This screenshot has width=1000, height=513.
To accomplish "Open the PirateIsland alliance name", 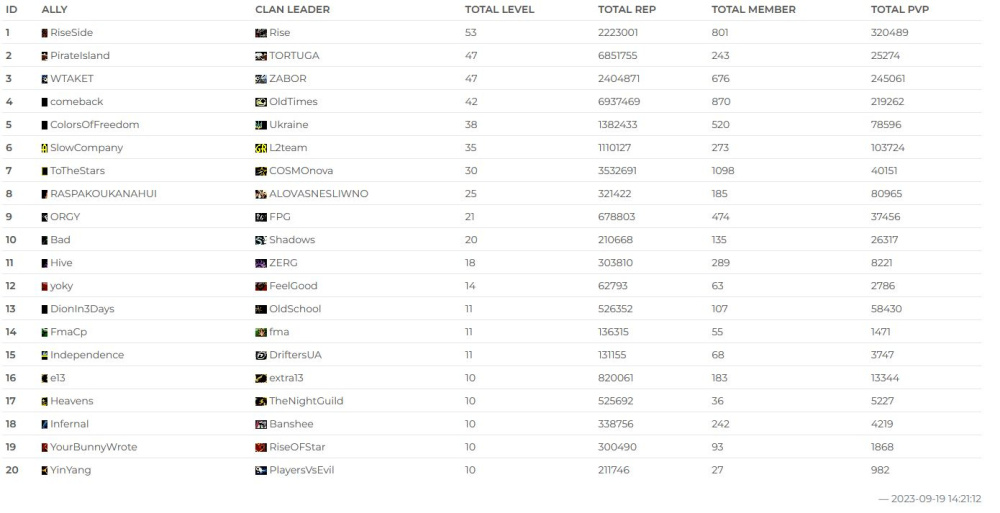I will (x=80, y=56).
